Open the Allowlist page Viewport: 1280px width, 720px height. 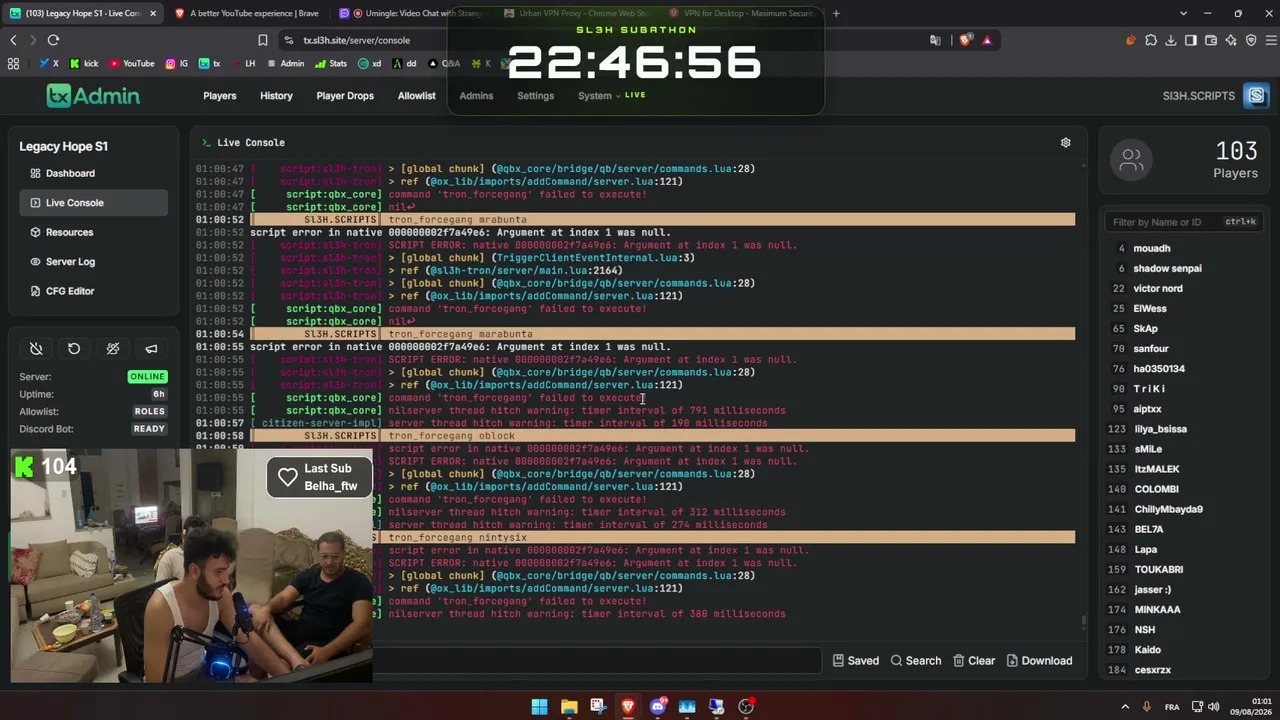pyautogui.click(x=417, y=96)
